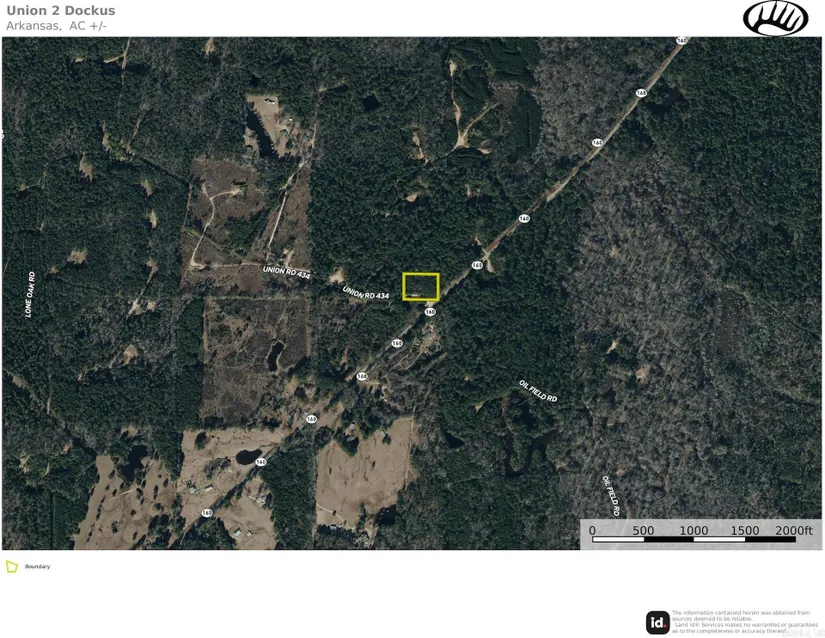Click the westernmost Union Rd 434 label
825x638 pixels.
point(287,272)
